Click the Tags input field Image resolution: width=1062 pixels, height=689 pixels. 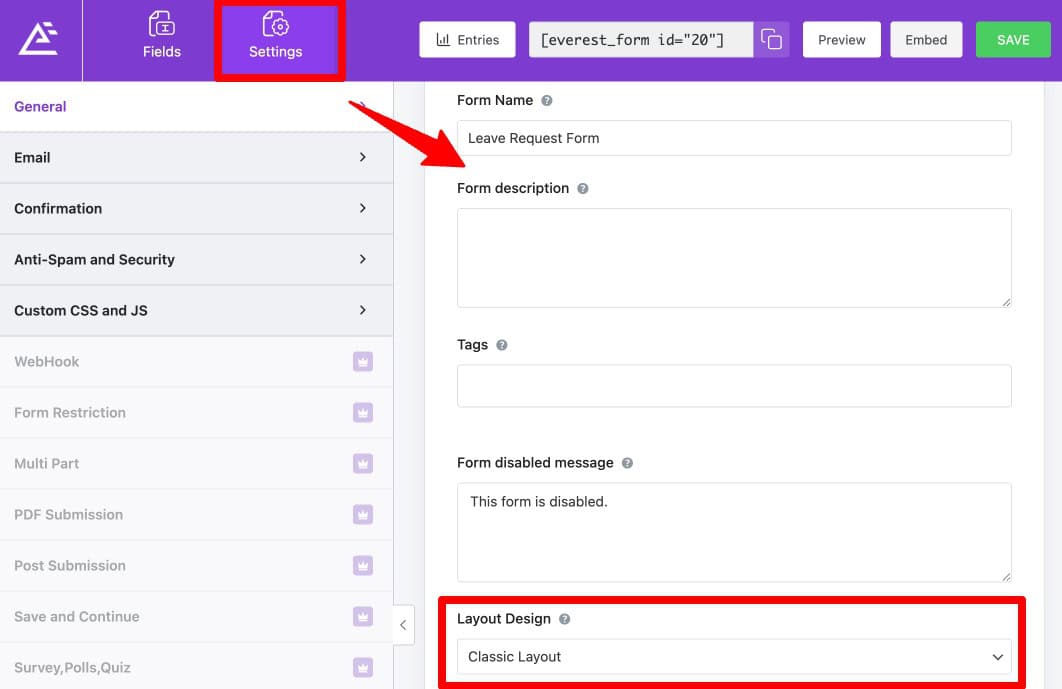734,386
